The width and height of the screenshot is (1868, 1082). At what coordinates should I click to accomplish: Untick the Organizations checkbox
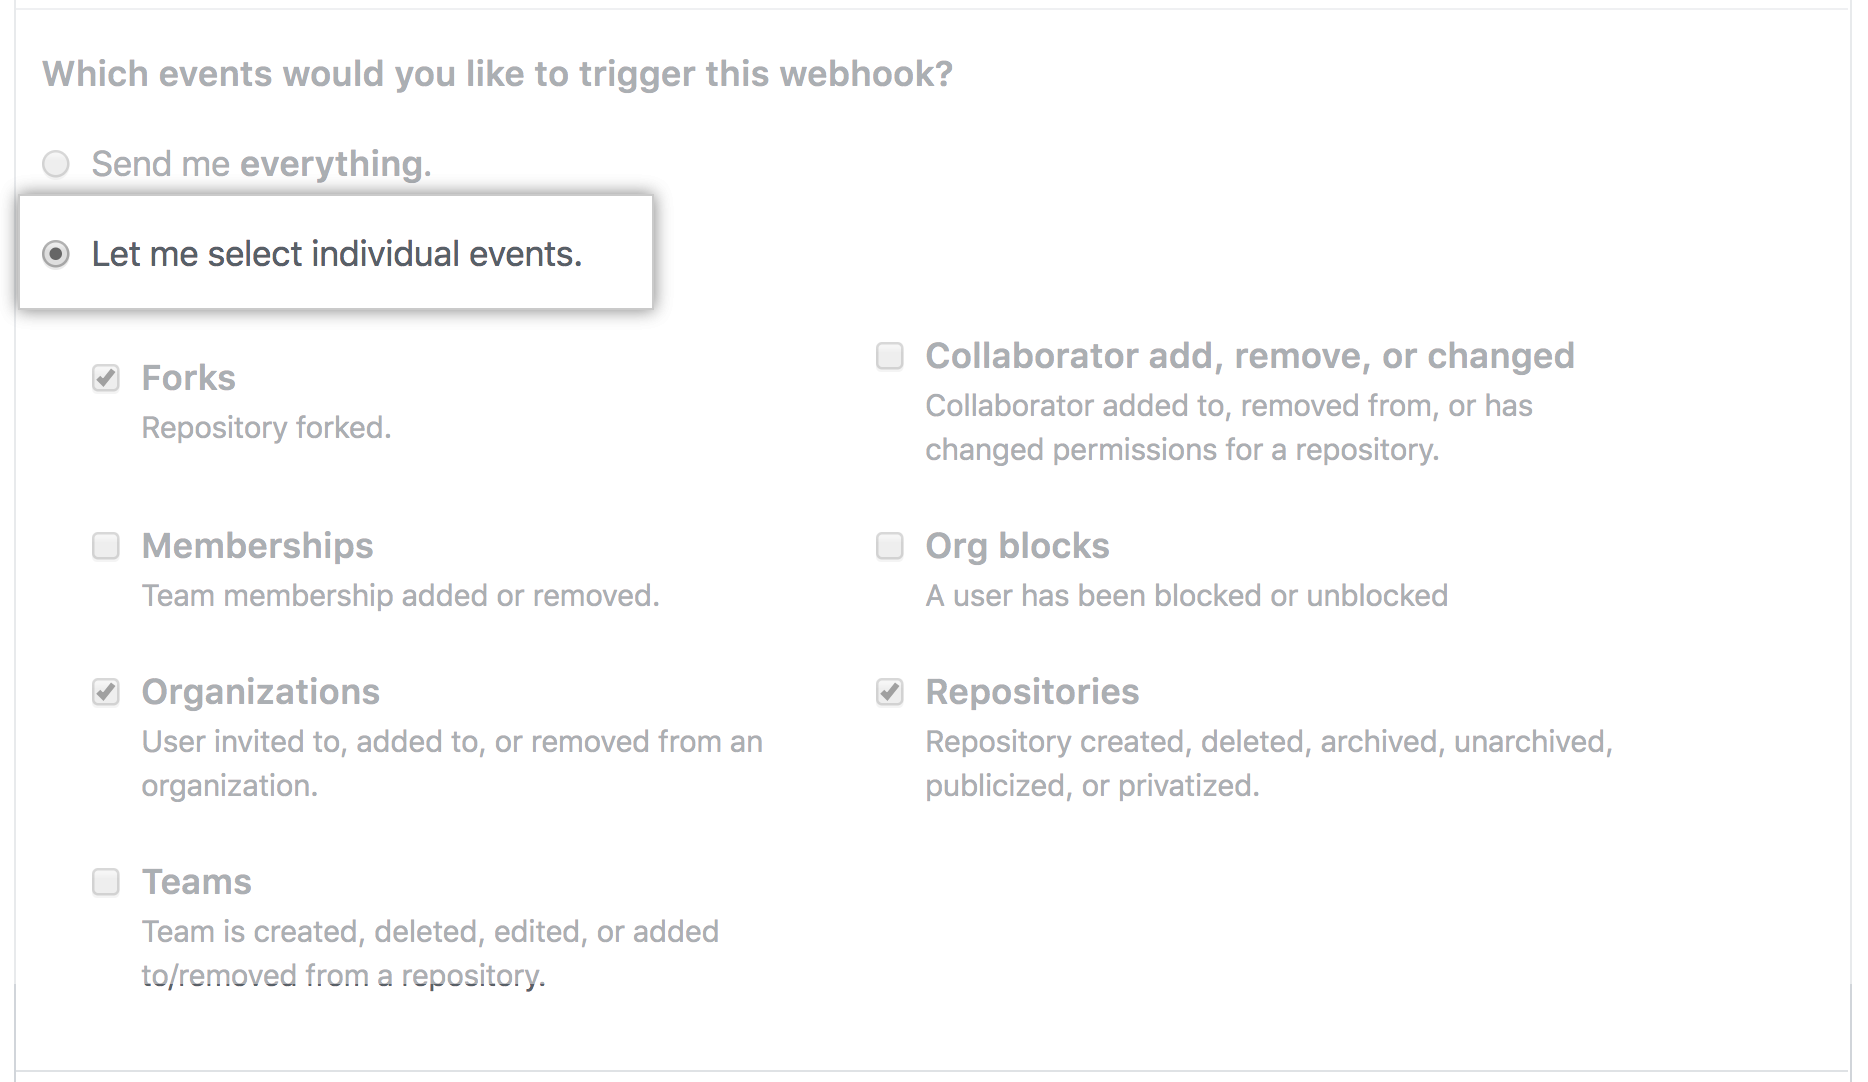point(106,692)
